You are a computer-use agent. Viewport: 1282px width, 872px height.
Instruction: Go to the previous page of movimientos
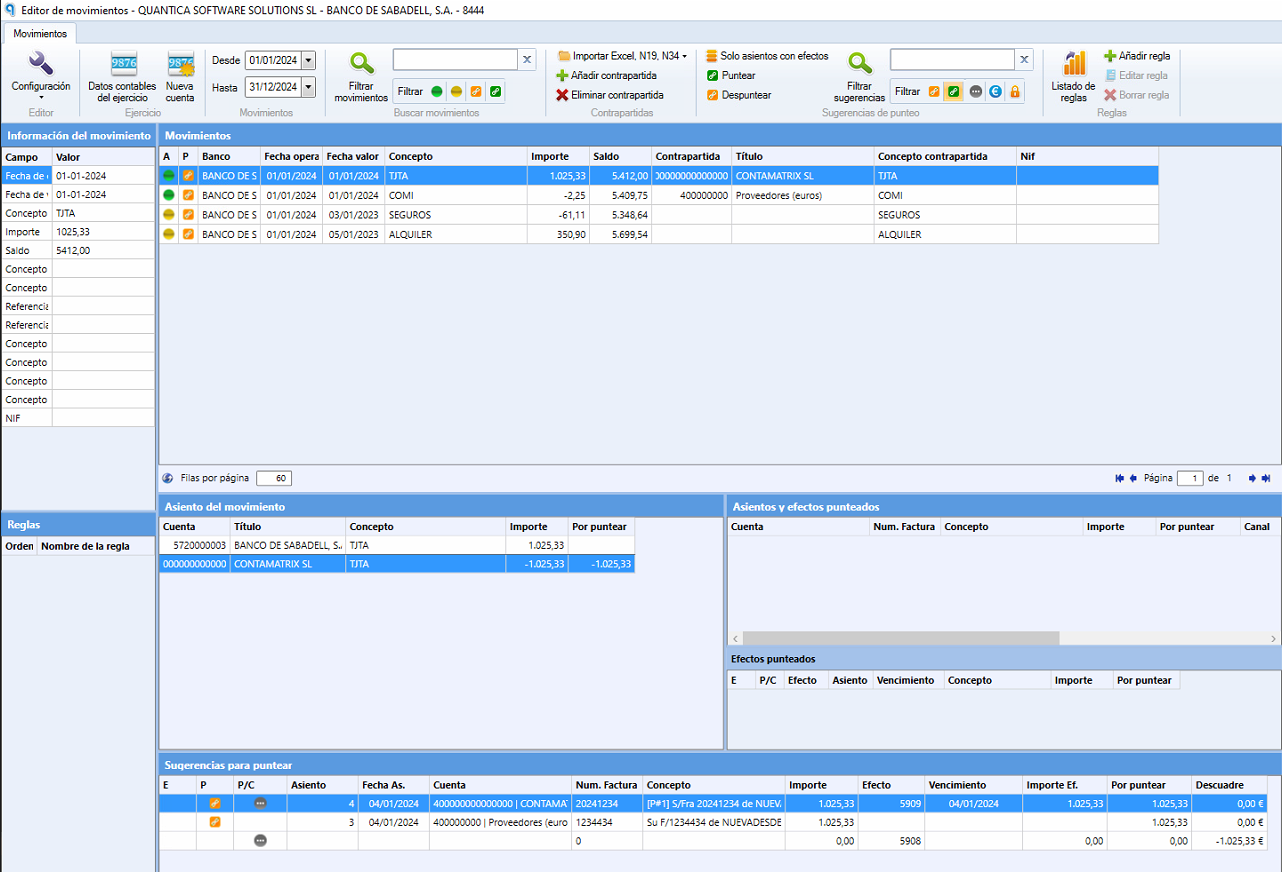1134,478
